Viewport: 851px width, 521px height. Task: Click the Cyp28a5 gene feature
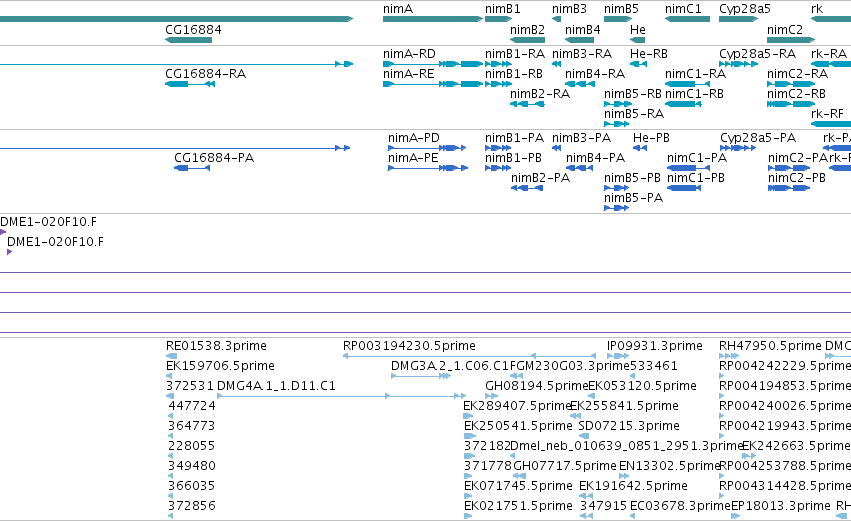click(x=739, y=19)
